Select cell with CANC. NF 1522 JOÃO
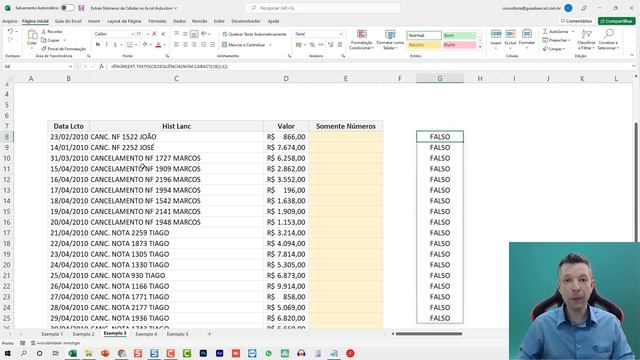640x360 pixels. pos(176,137)
